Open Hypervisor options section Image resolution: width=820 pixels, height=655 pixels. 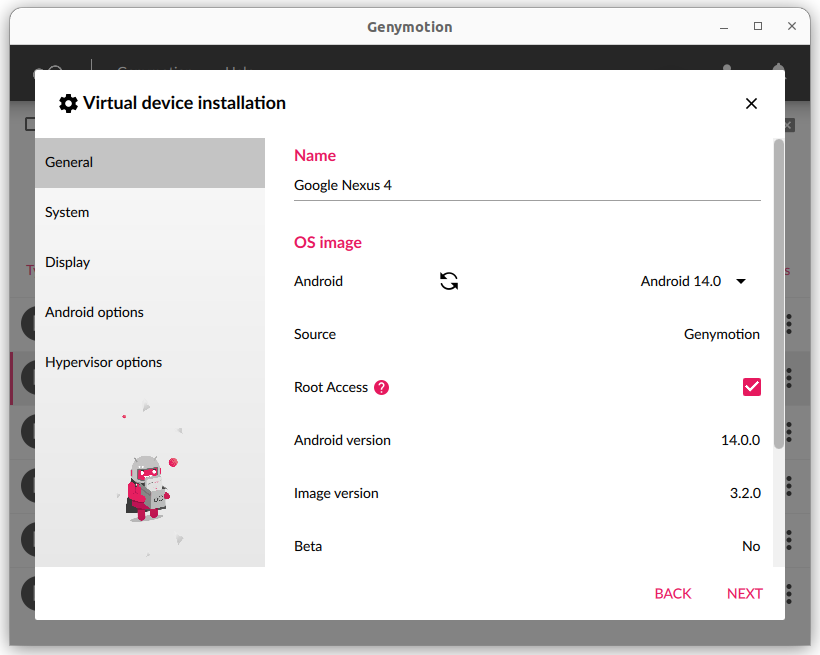[150, 363]
